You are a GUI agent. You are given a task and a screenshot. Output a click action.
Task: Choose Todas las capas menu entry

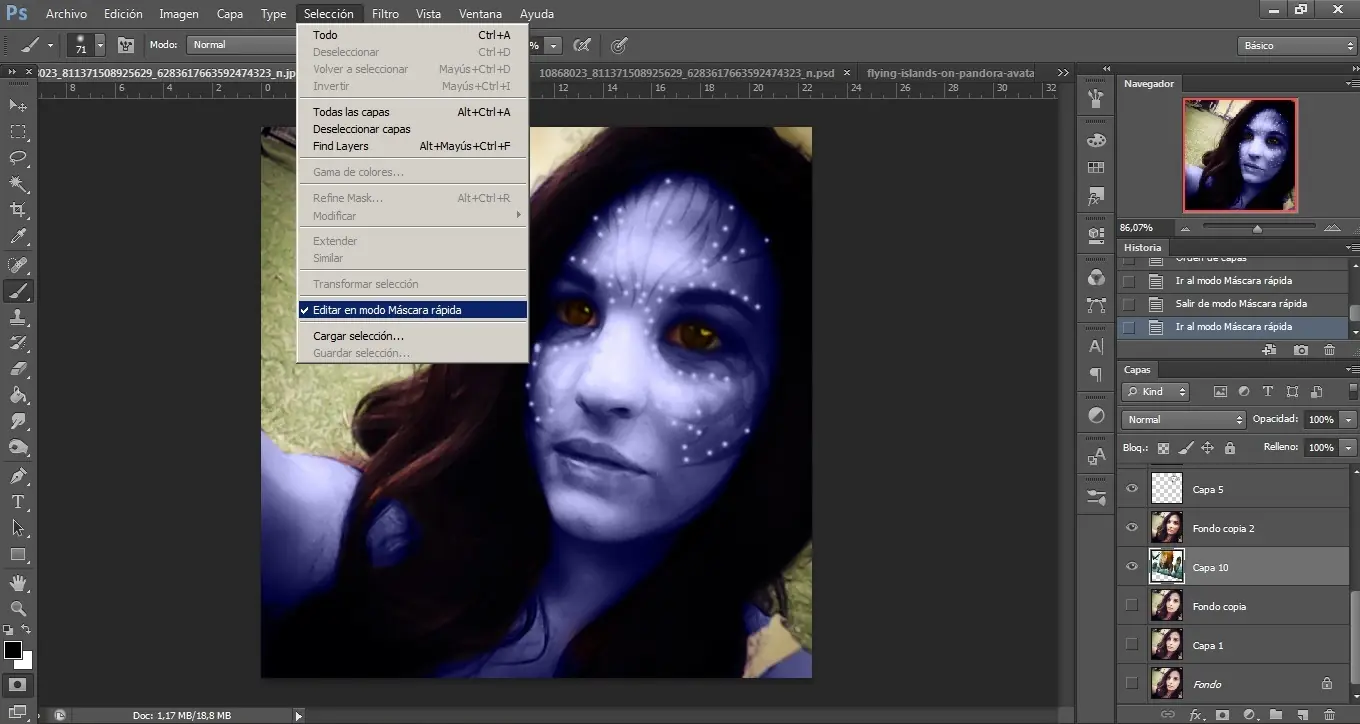tap(412, 112)
